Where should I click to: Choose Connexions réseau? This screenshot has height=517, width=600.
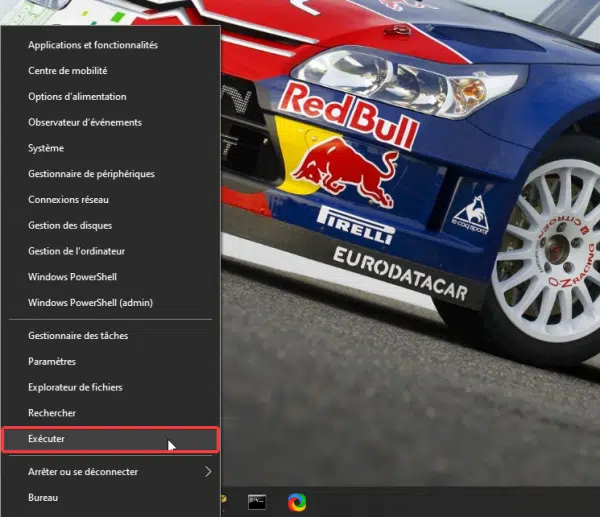(x=111, y=200)
